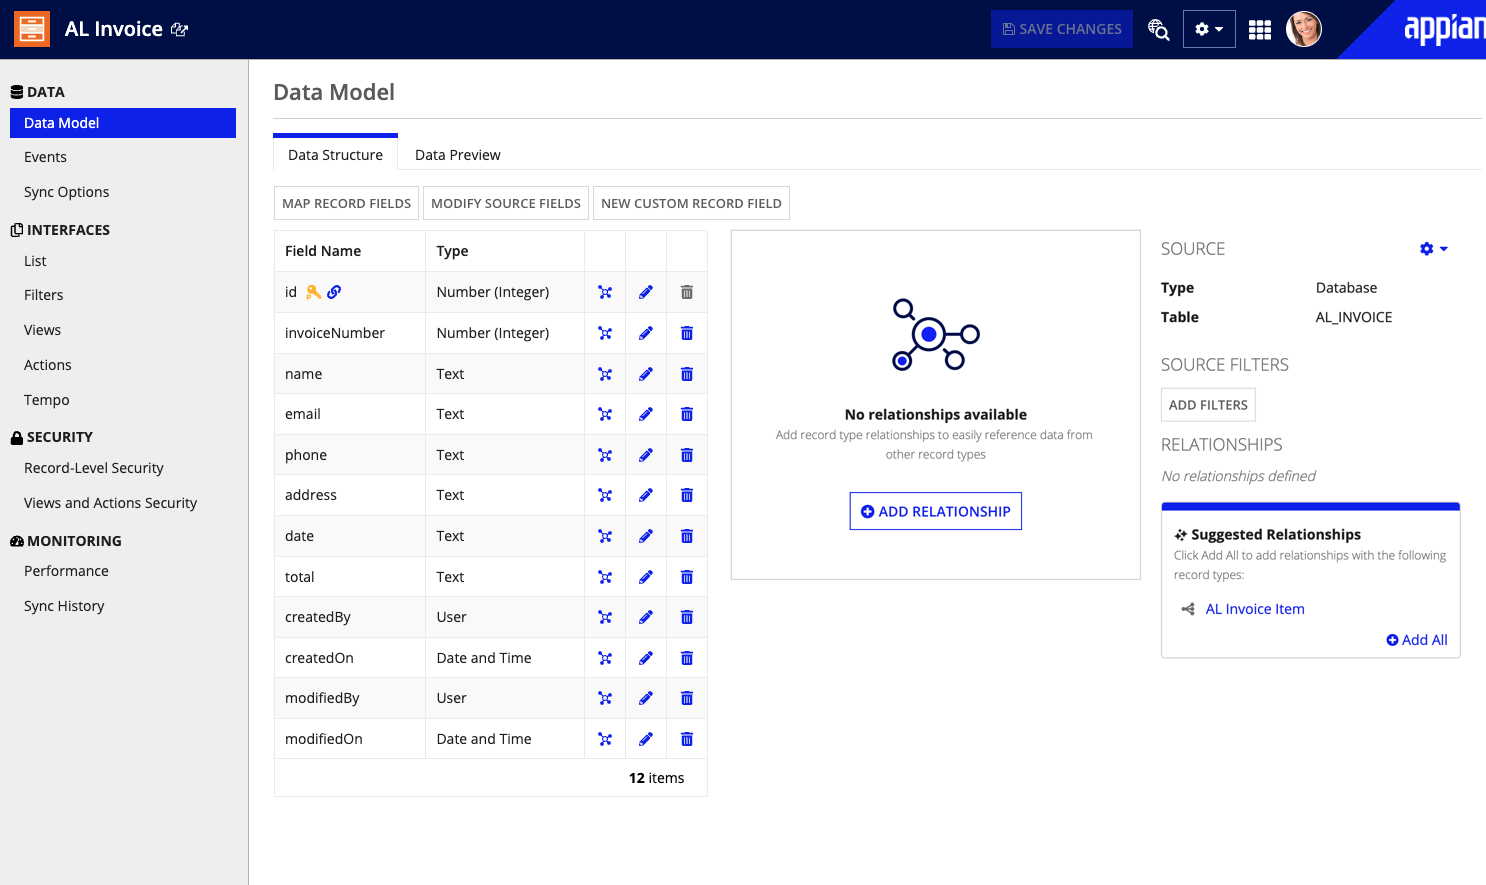Screen dimensions: 1486x885
Task: Delete the phone field
Action: [x=687, y=455]
